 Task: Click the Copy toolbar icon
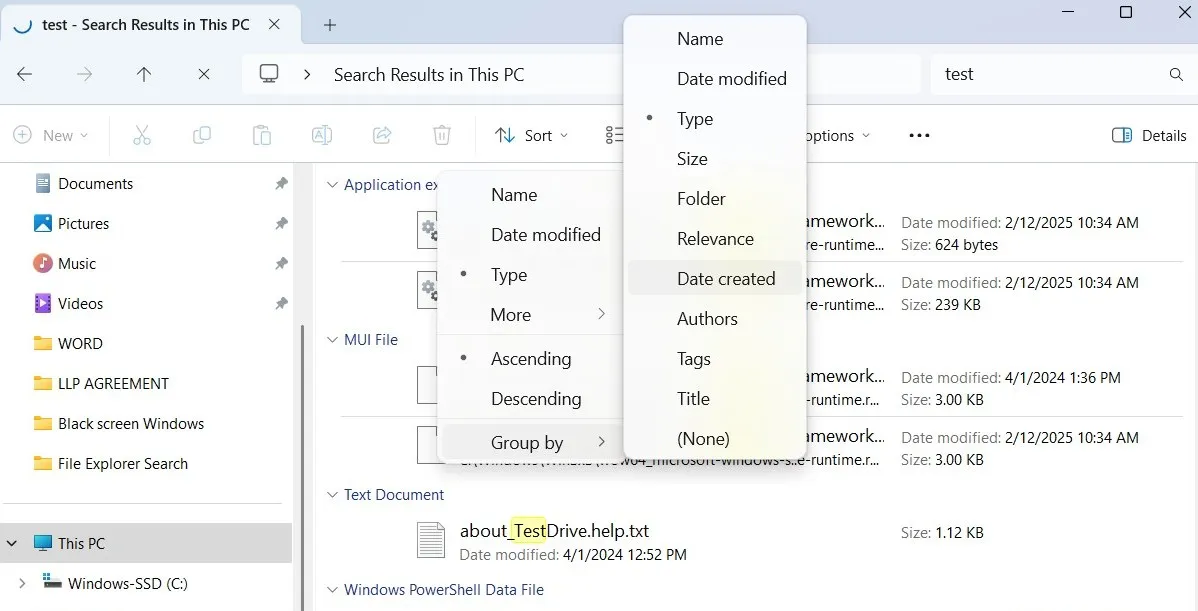pos(201,134)
